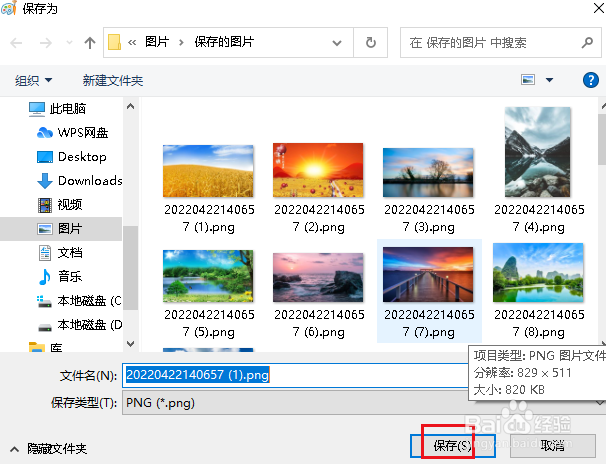This screenshot has width=606, height=464.
Task: Select wheat field thumbnail 7 (1).png
Action: click(x=208, y=171)
